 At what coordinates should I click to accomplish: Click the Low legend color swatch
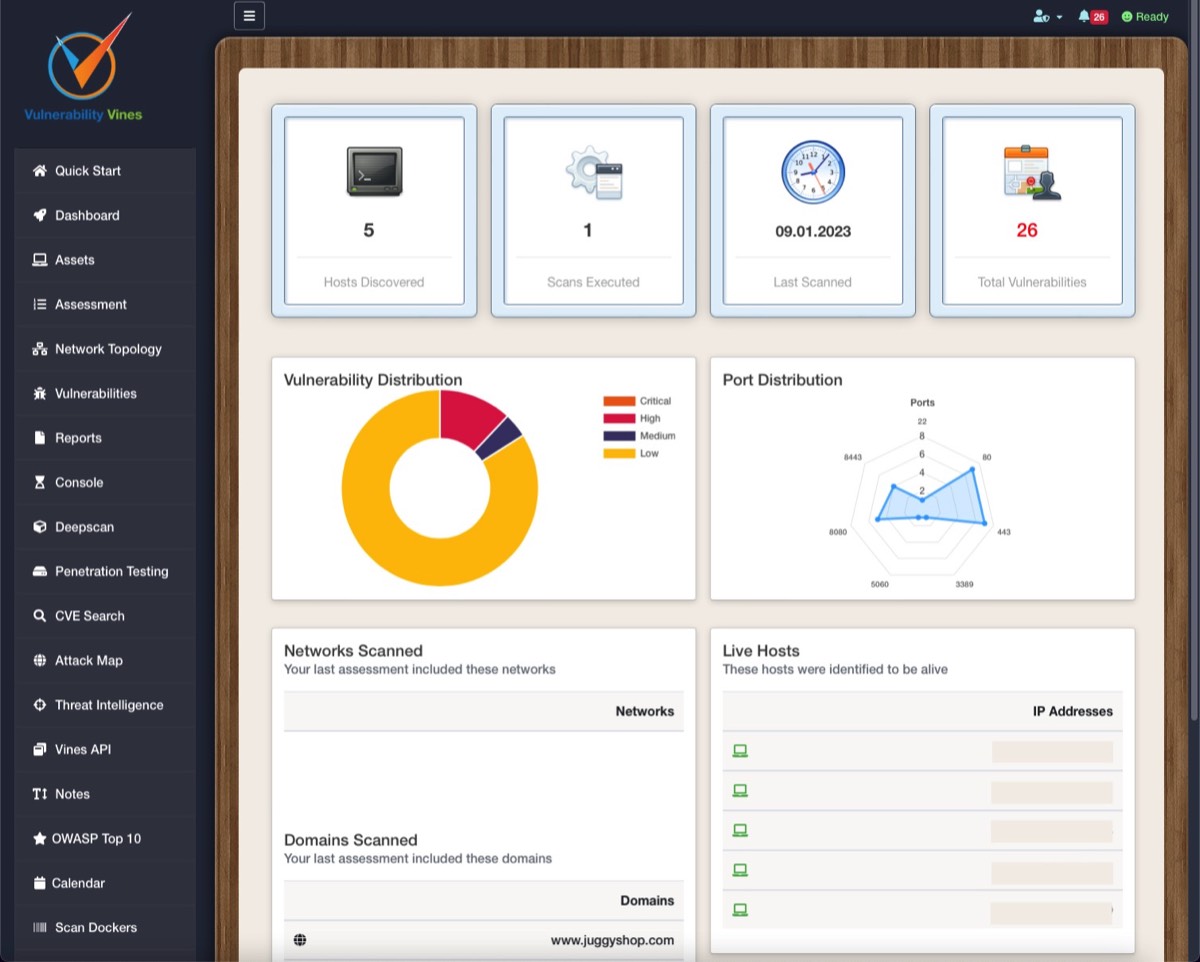pos(619,454)
